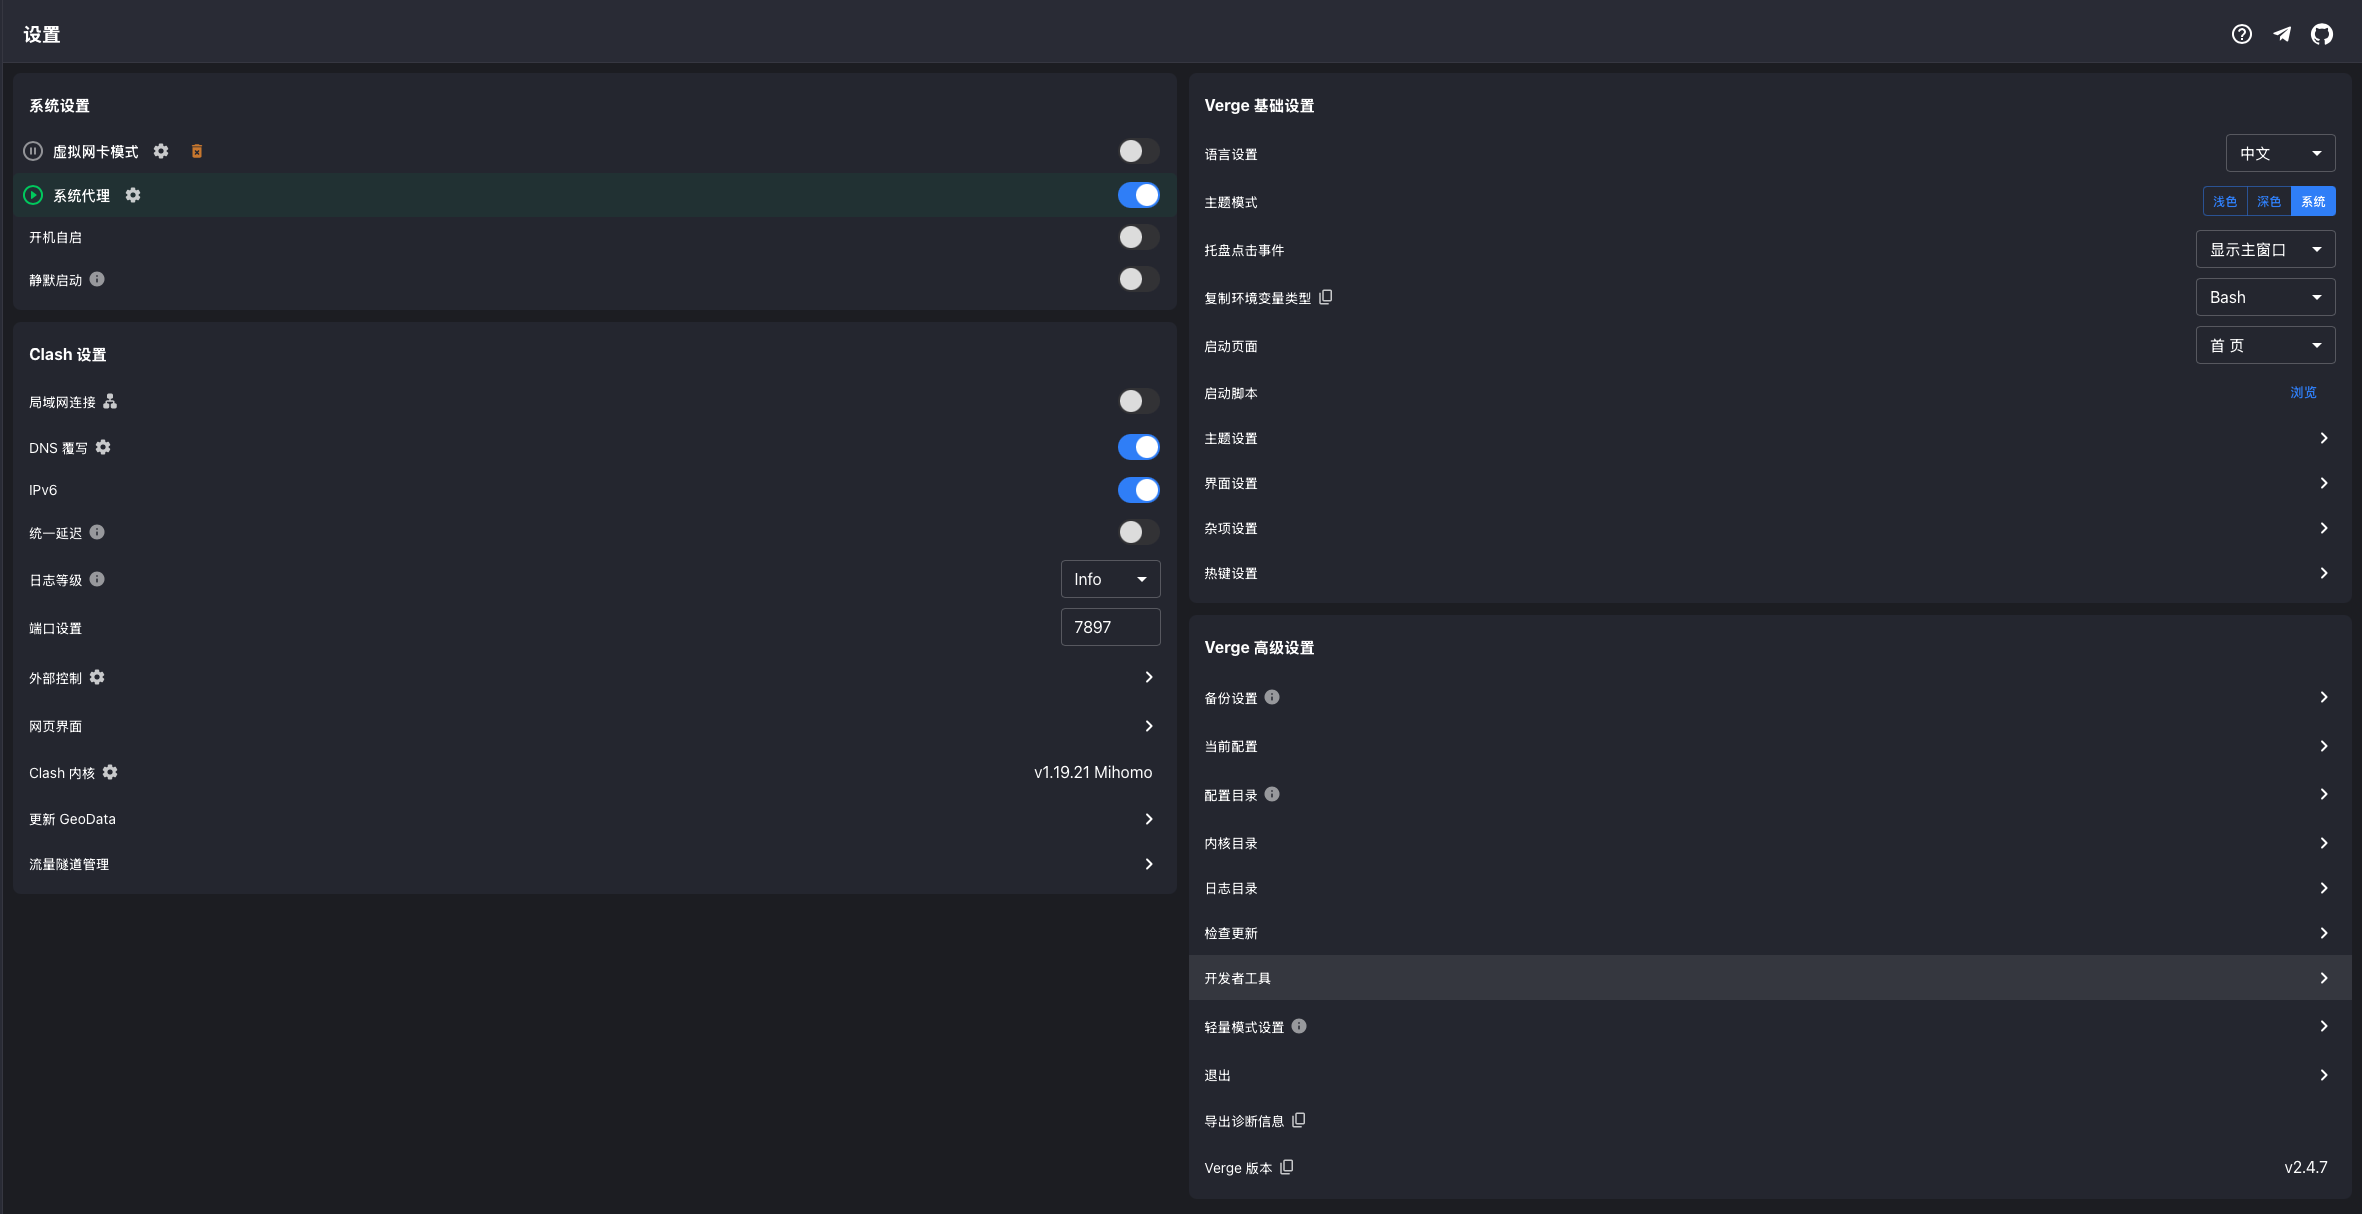The height and width of the screenshot is (1214, 2362).
Task: Open the language dropdown showing 中文
Action: 2280,153
